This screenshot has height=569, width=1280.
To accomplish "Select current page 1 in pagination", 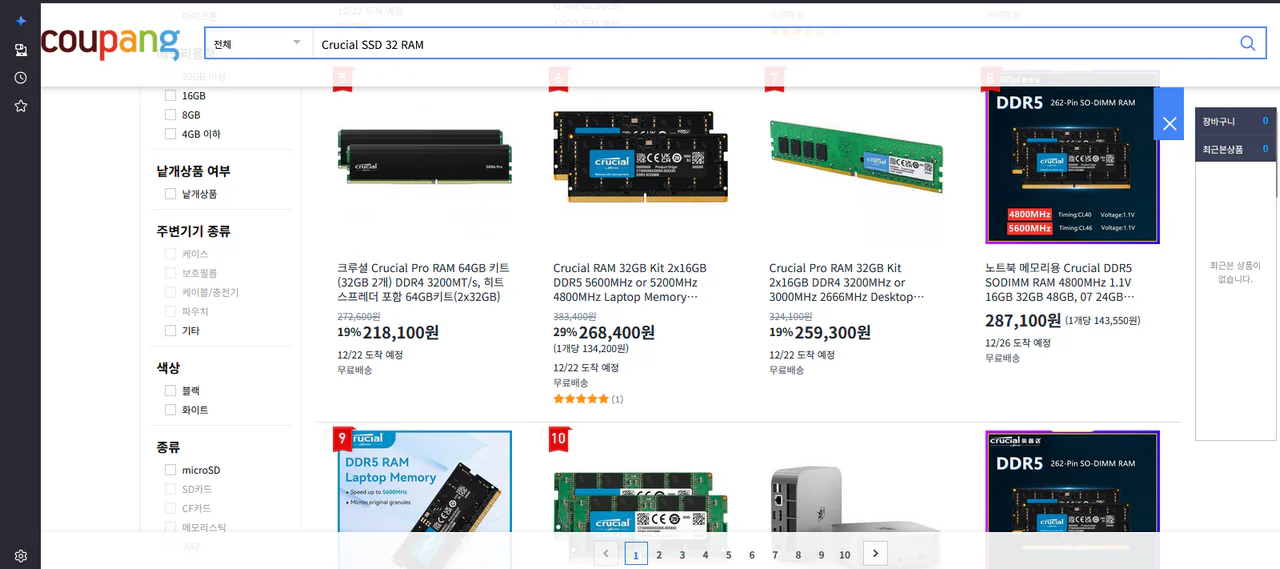I will click(x=636, y=554).
